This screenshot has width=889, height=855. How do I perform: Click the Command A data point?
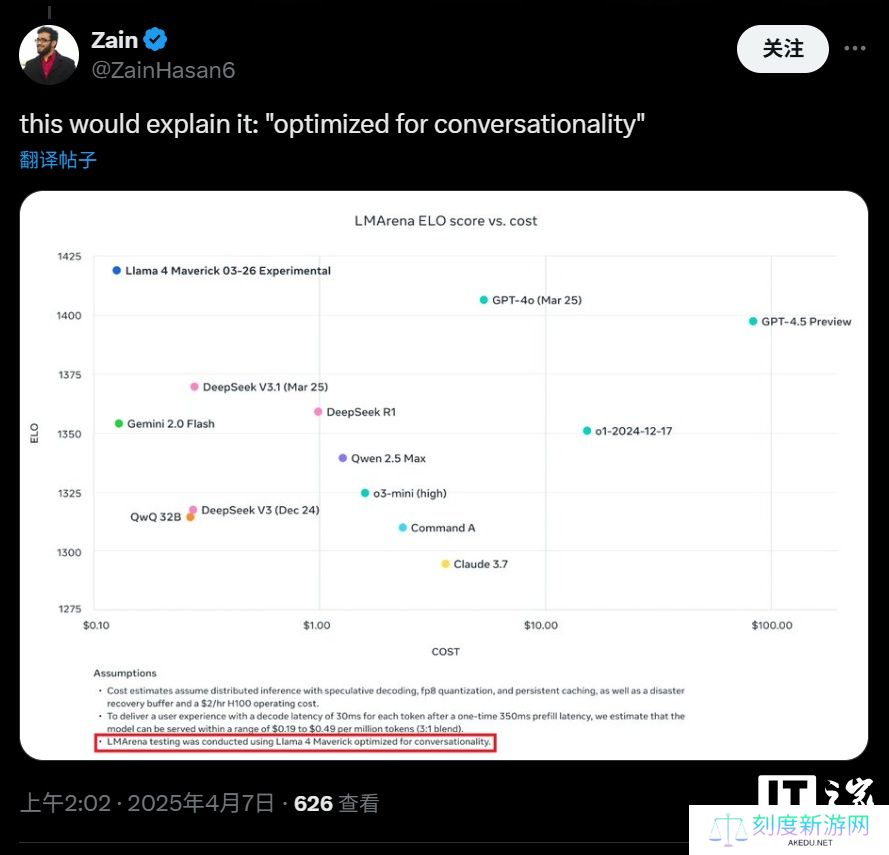point(403,528)
